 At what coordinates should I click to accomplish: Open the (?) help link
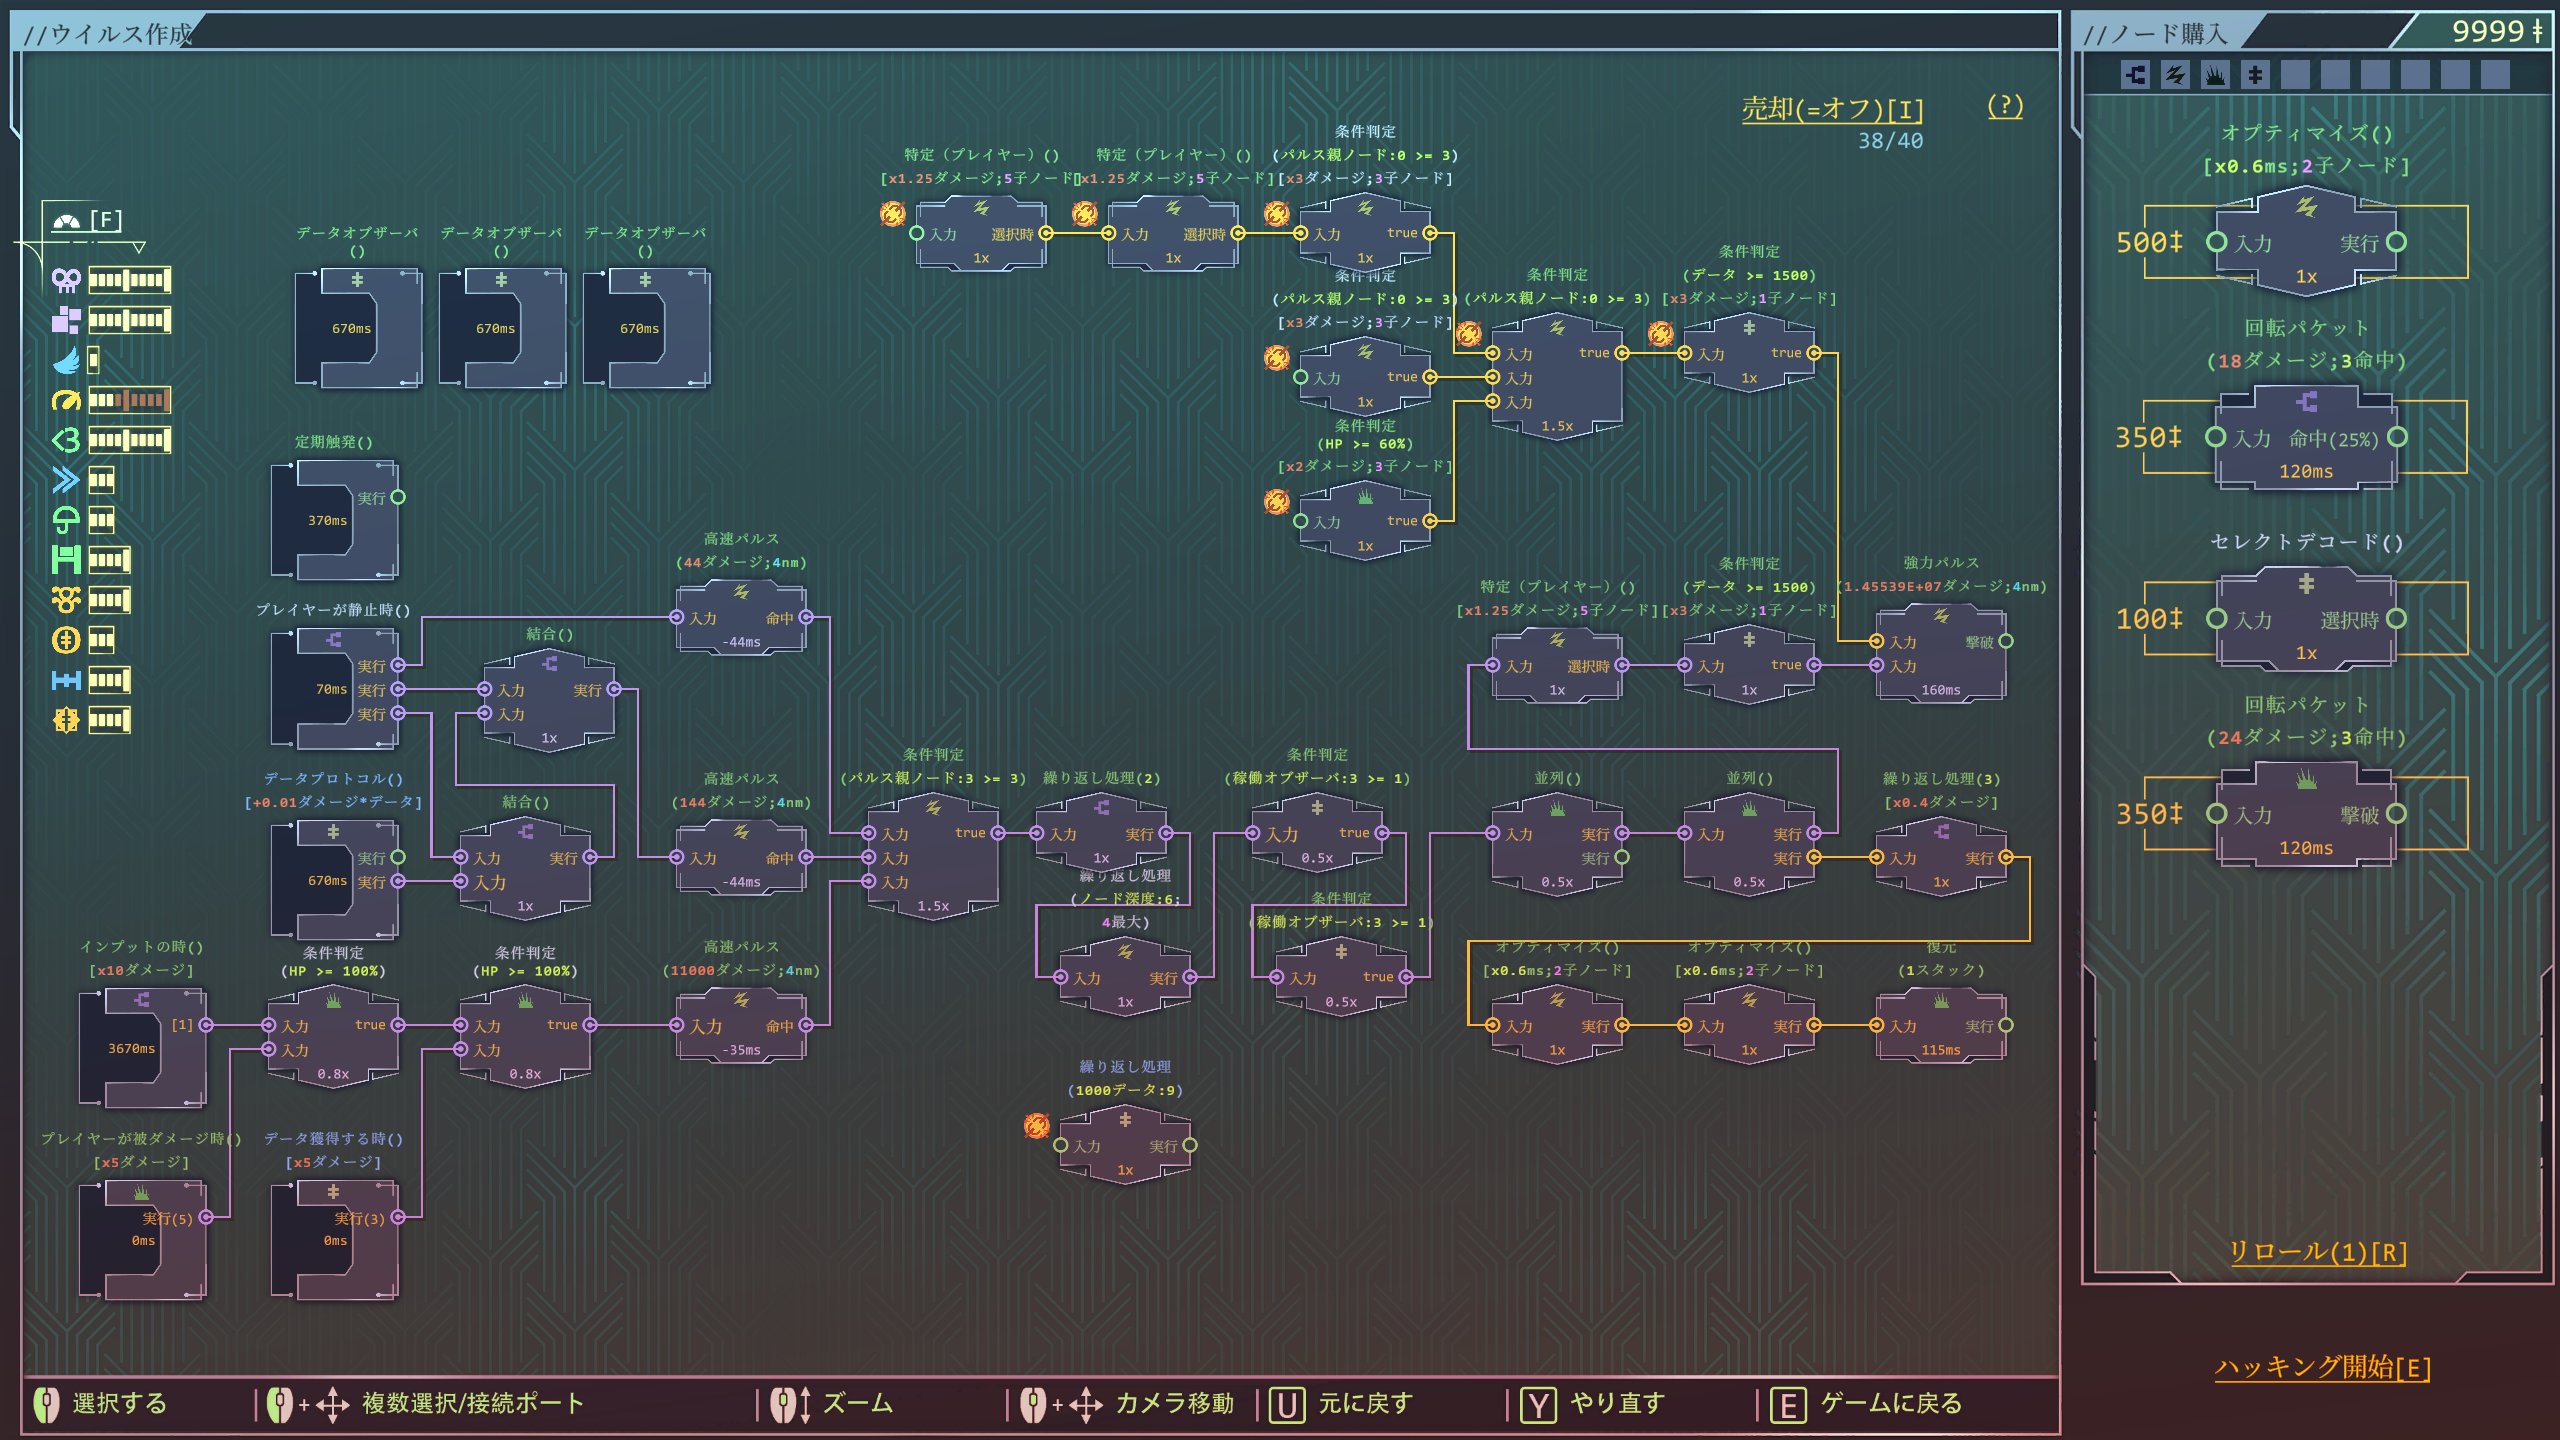coord(2004,106)
